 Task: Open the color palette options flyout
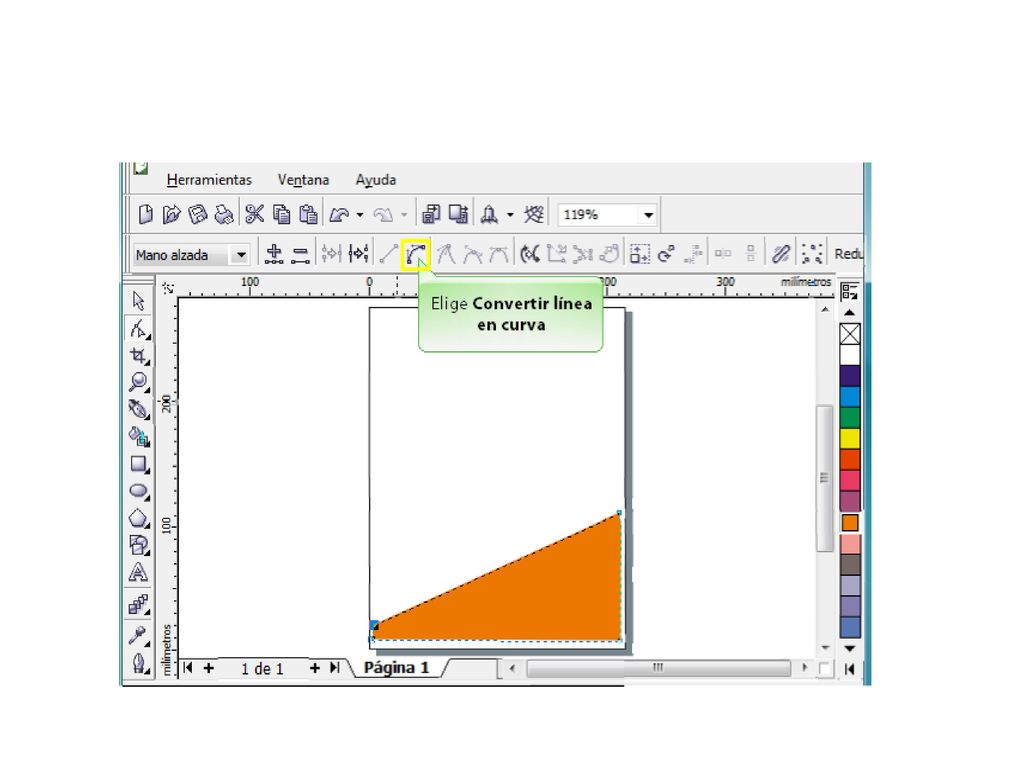(x=849, y=292)
